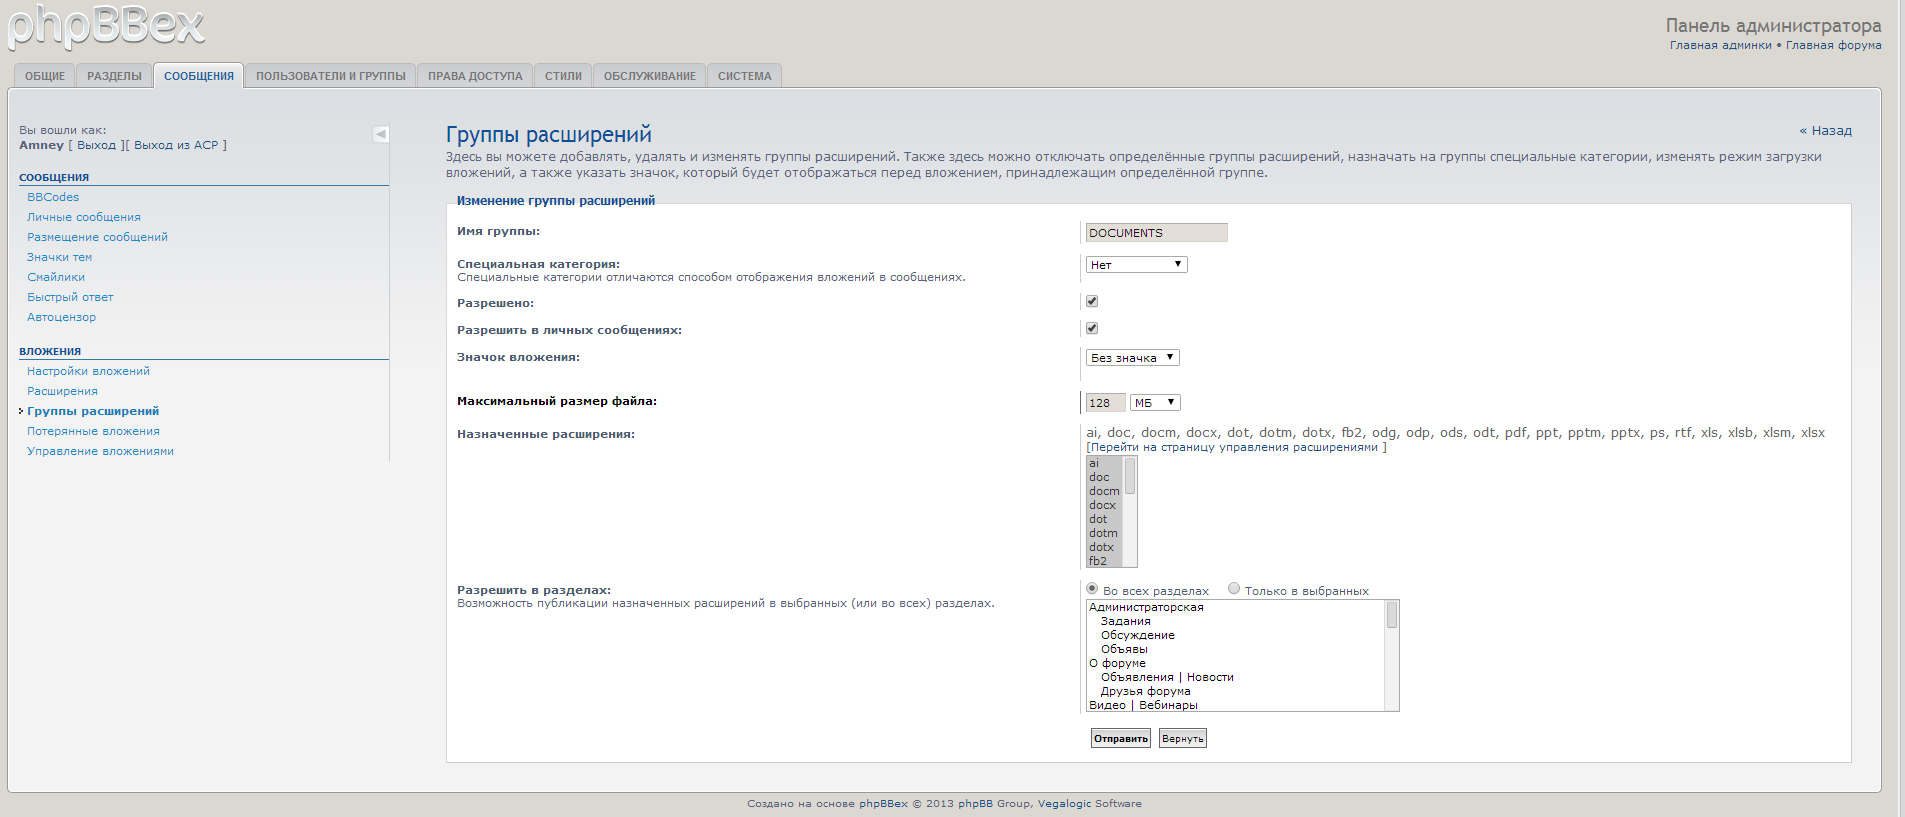Switch to the 'Разделы' tab
The image size is (1905, 817).
(x=114, y=76)
